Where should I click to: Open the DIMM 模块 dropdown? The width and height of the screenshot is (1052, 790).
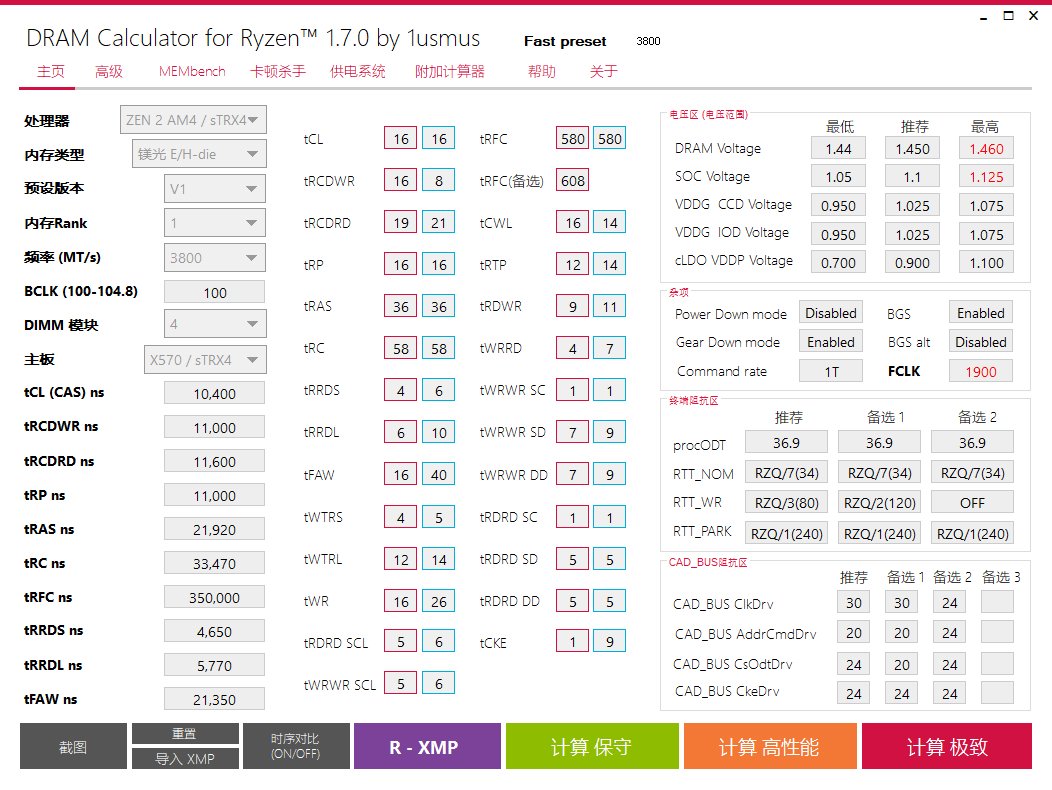(x=215, y=324)
